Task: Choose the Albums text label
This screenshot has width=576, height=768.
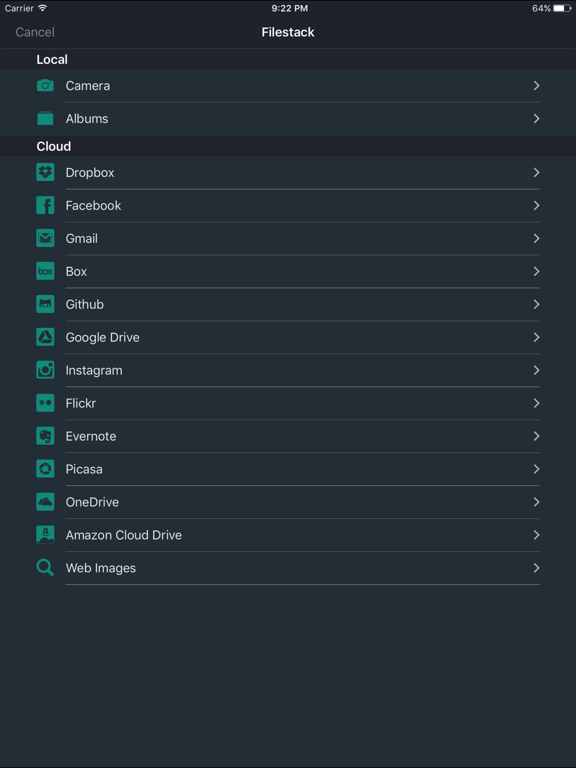Action: (x=87, y=118)
